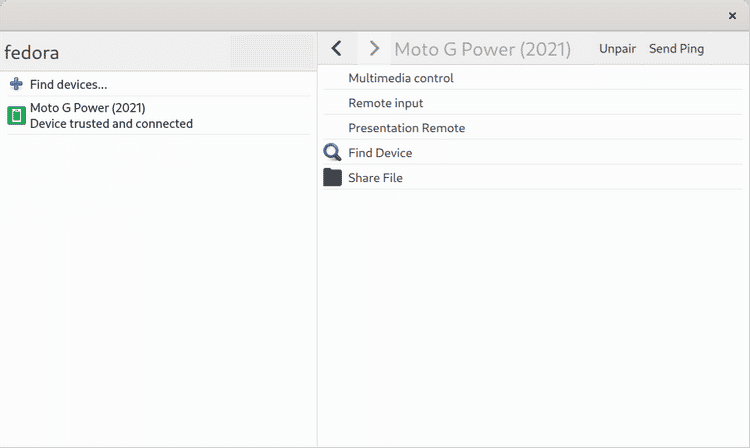Launch Presentation Remote
The width and height of the screenshot is (750, 448).
pos(406,128)
